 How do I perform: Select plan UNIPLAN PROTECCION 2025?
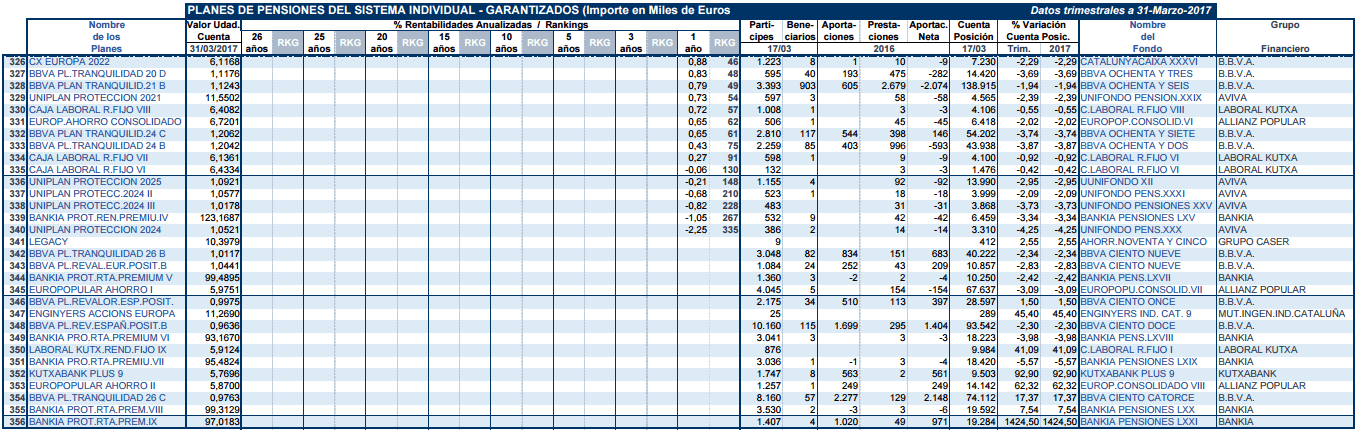(x=94, y=182)
